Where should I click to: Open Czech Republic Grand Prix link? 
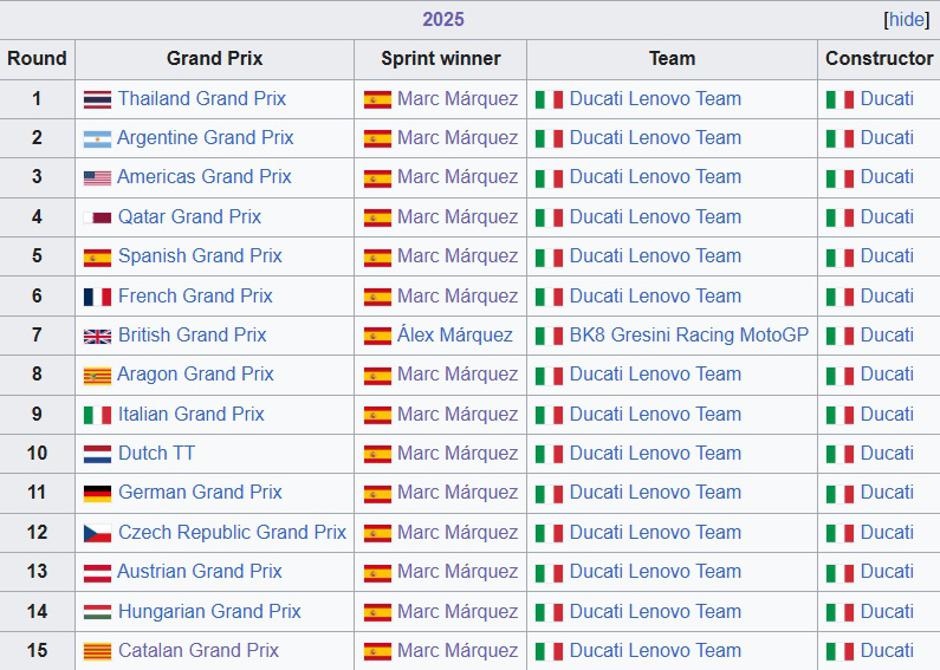tap(232, 532)
